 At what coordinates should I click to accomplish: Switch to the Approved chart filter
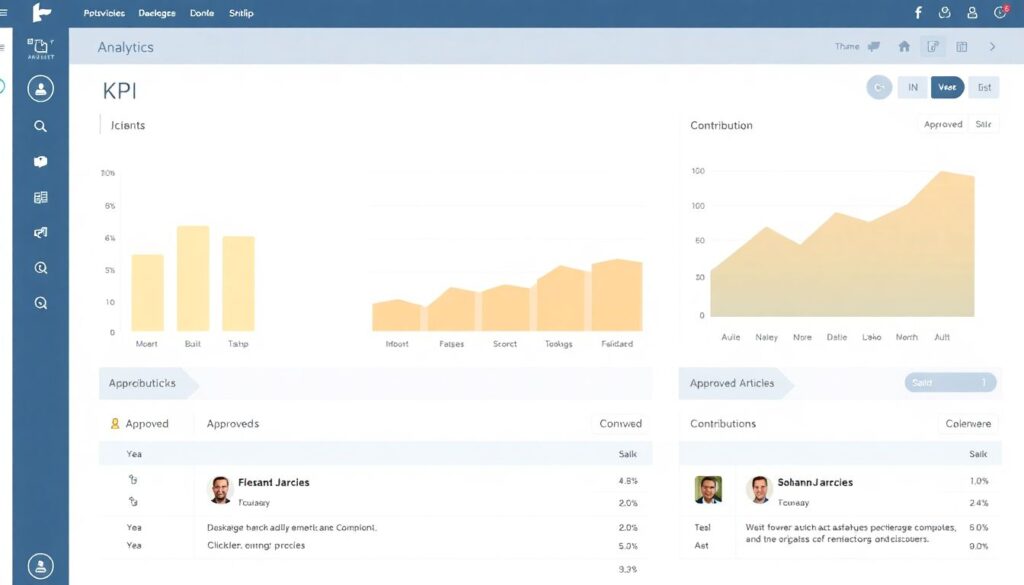(x=942, y=125)
